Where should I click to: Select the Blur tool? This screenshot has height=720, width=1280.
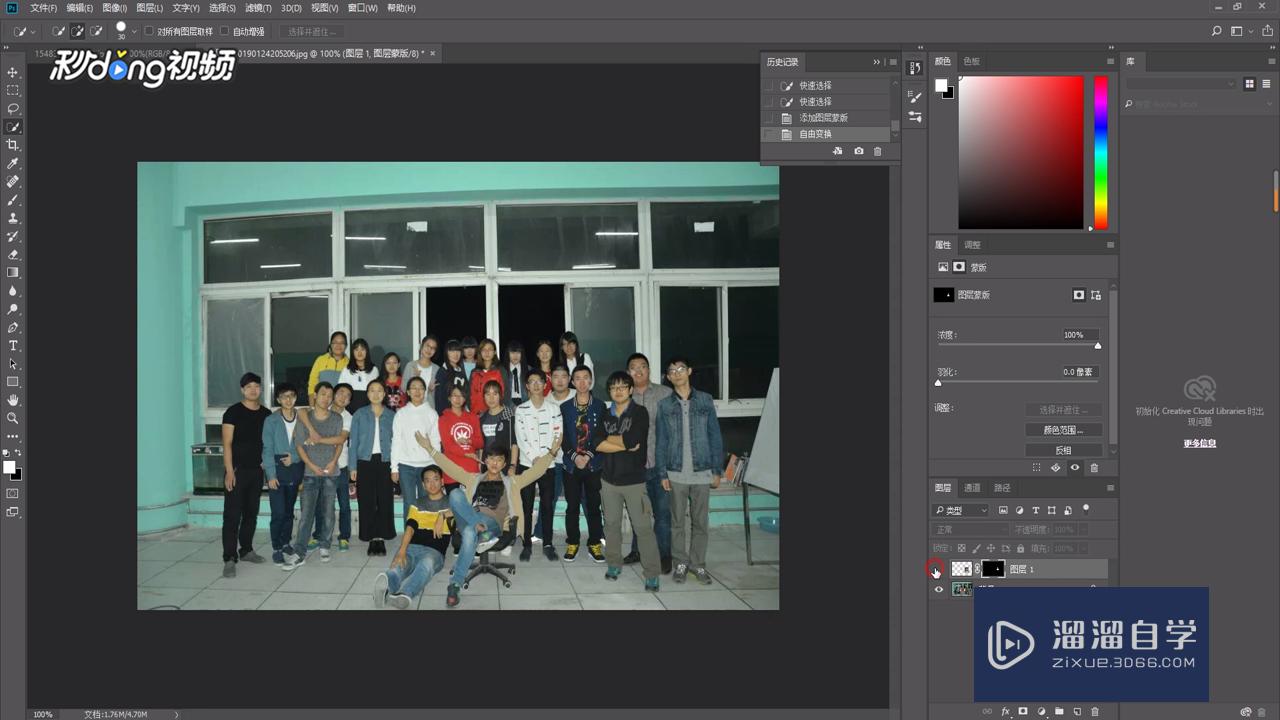(x=13, y=291)
